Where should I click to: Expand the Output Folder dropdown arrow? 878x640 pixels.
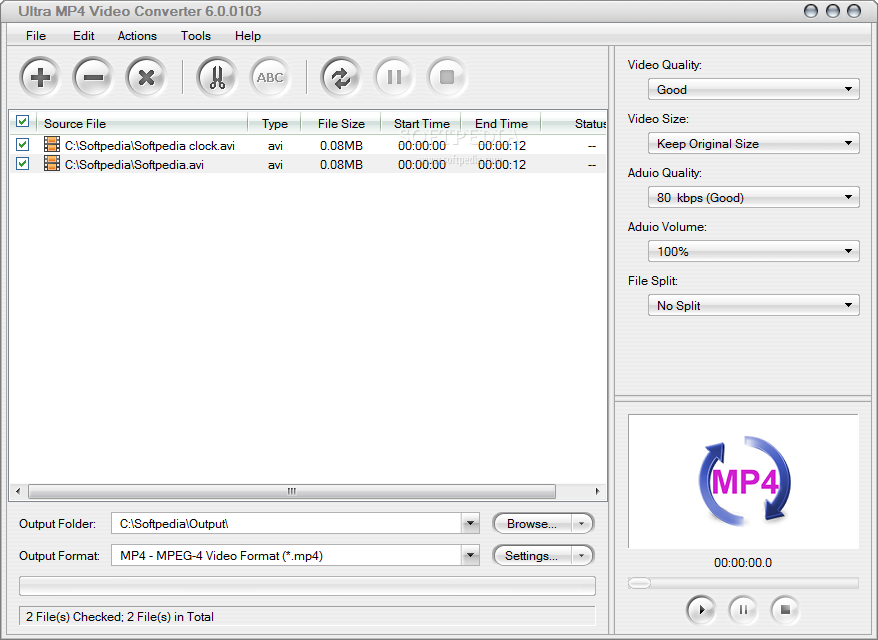470,524
